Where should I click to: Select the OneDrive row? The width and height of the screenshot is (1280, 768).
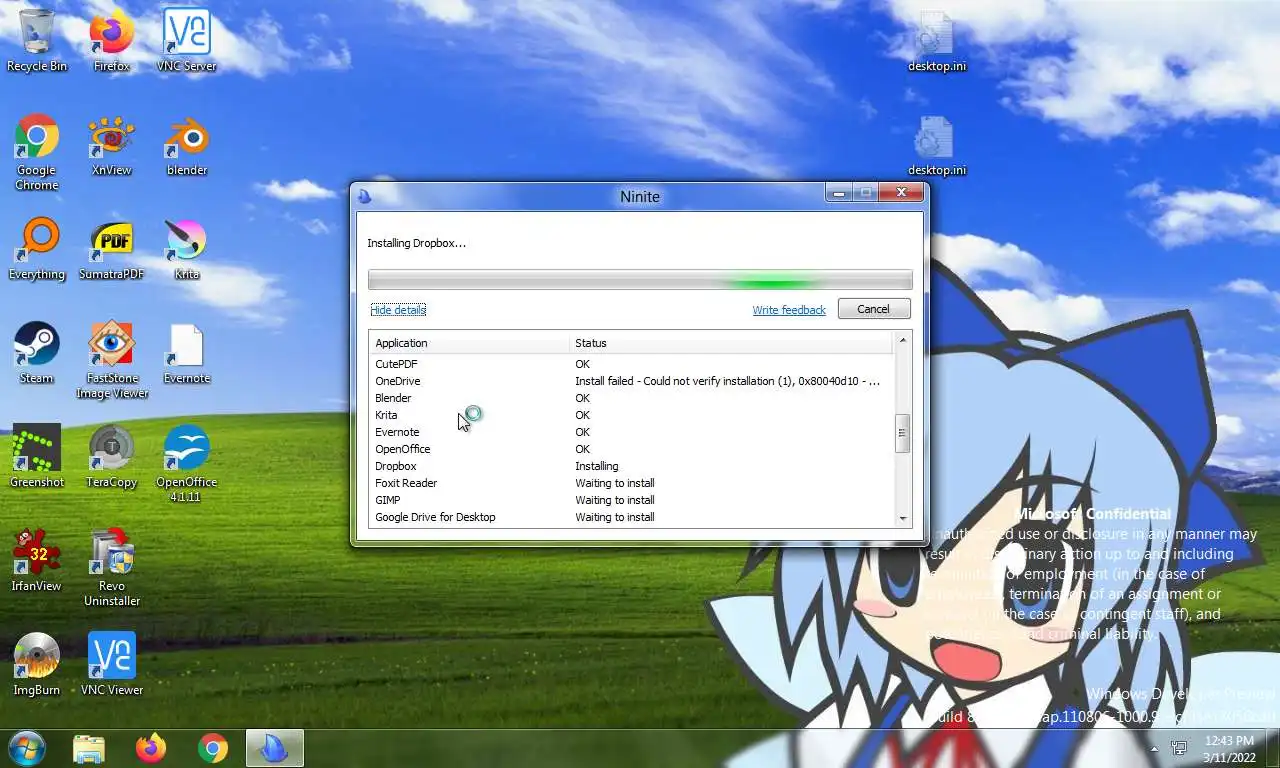click(631, 381)
